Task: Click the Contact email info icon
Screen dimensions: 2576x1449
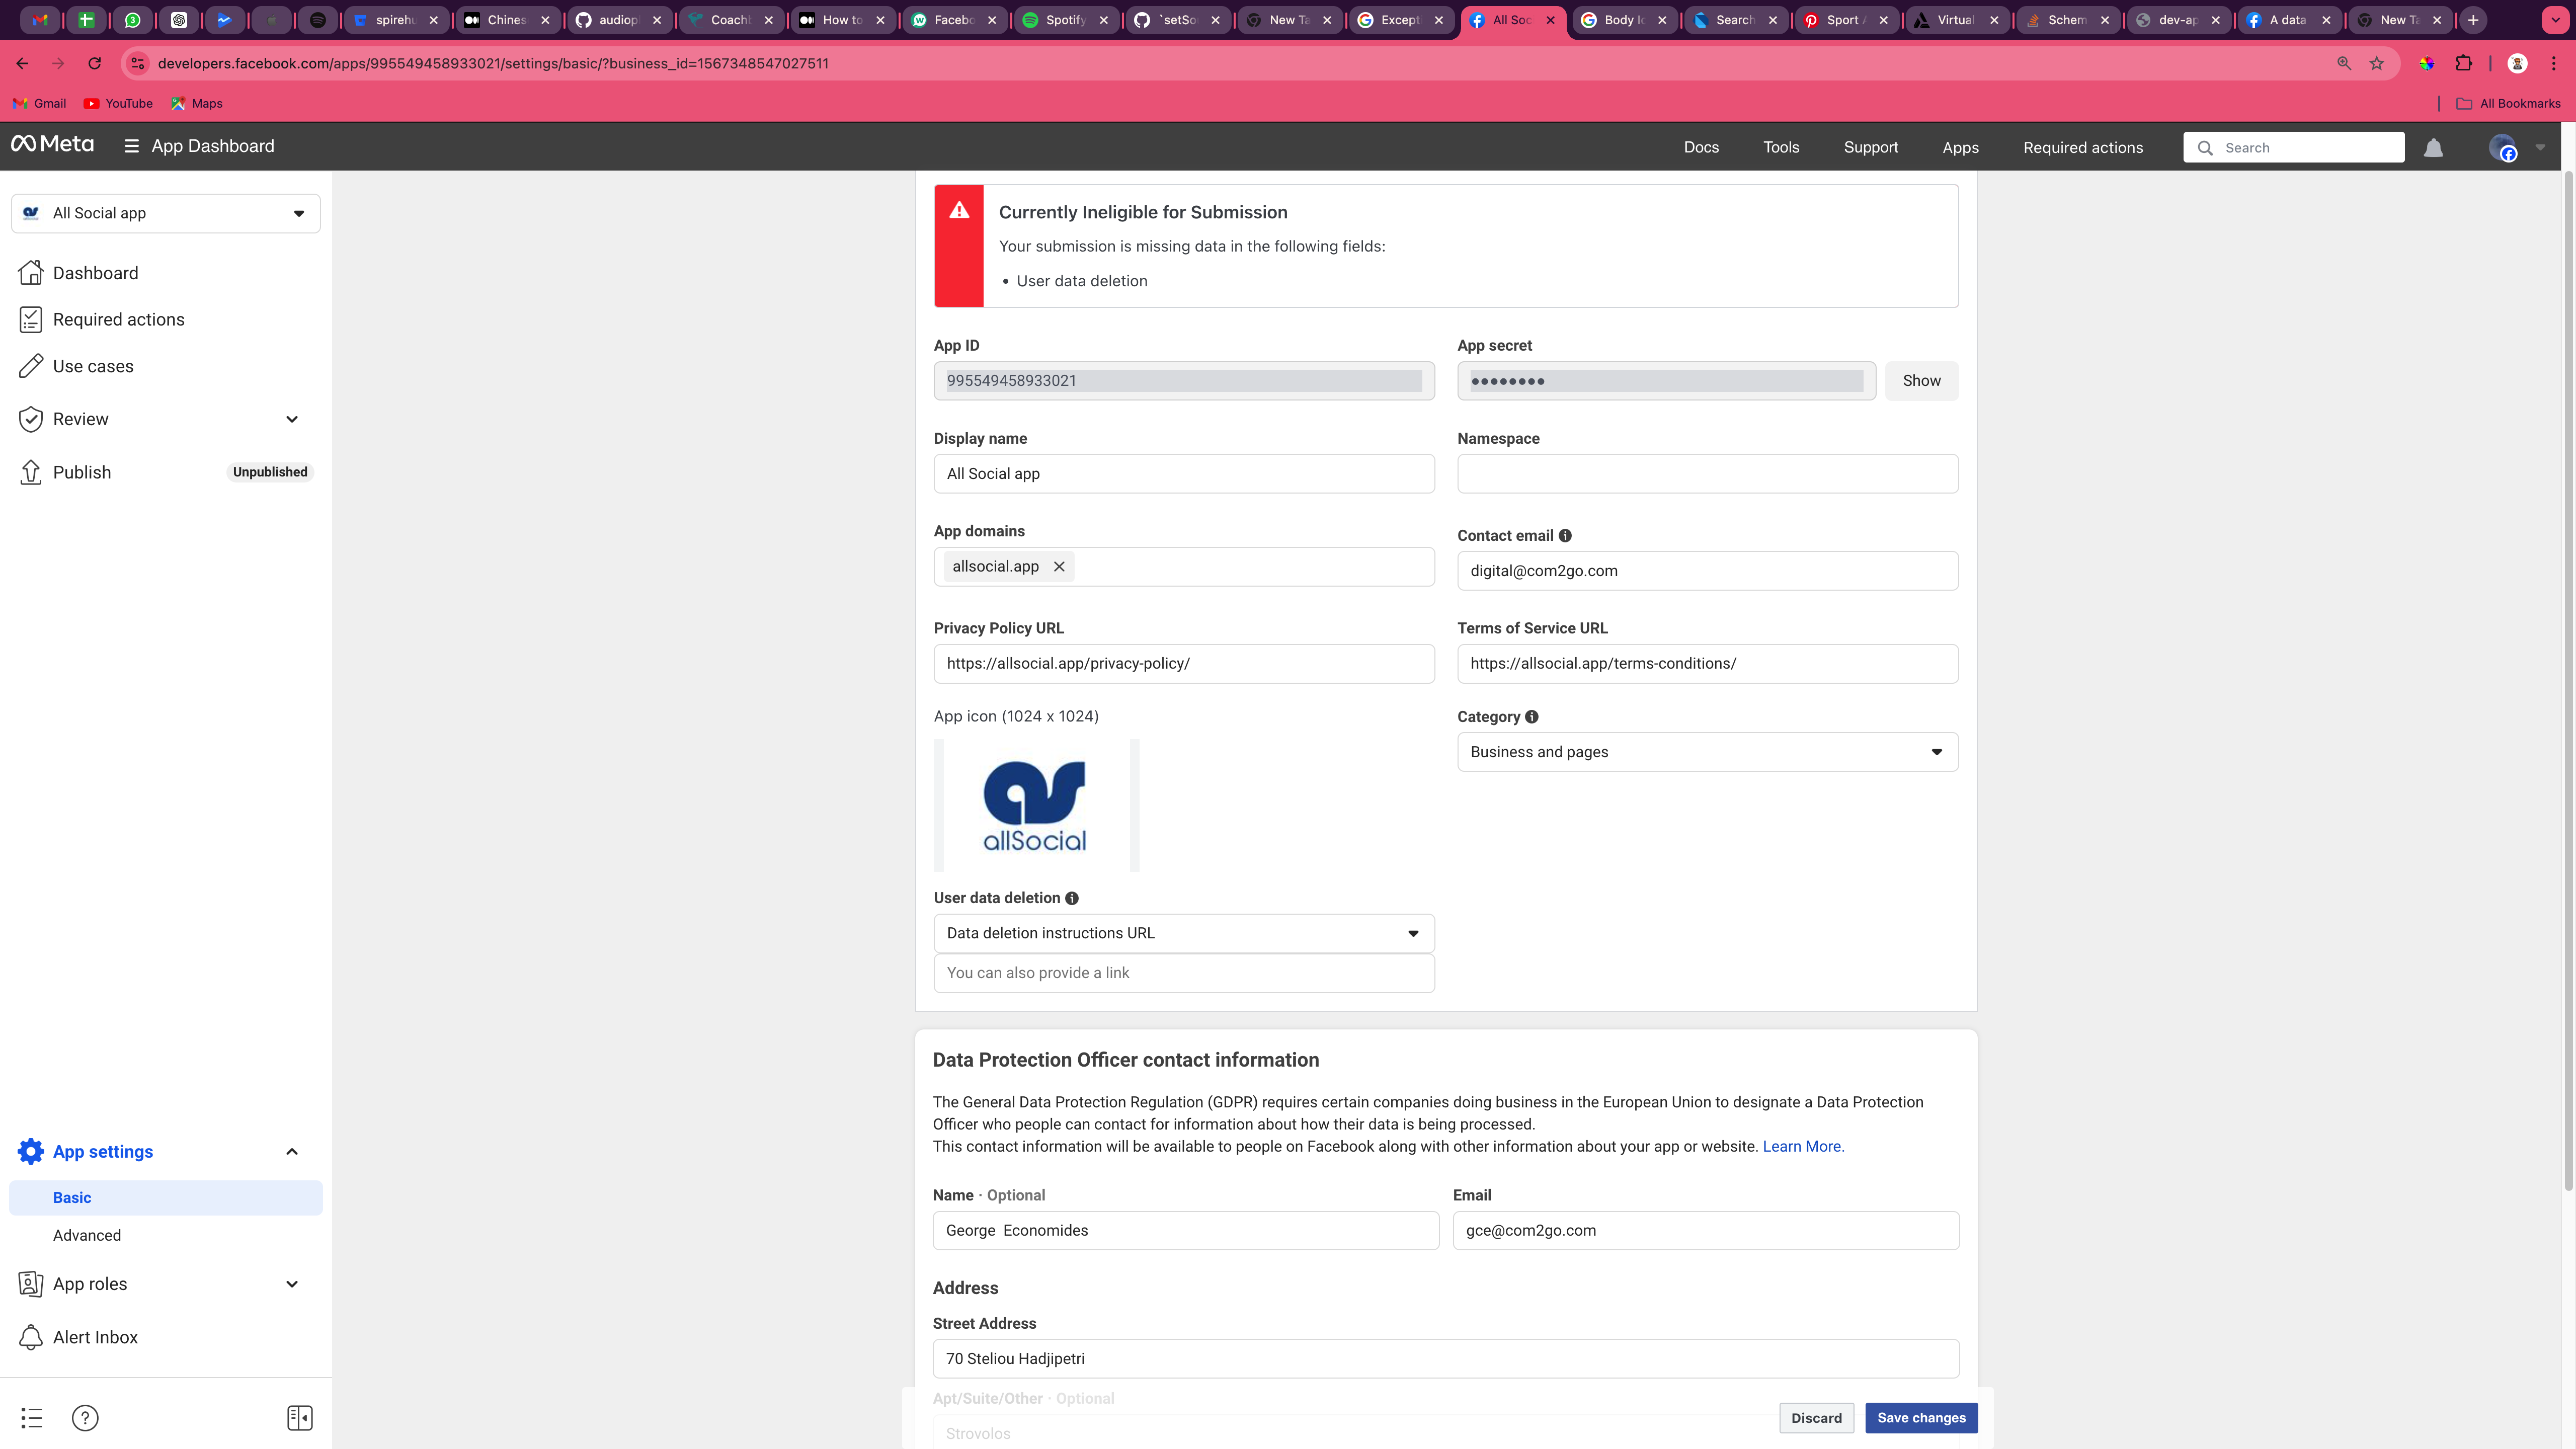Action: [x=1565, y=536]
